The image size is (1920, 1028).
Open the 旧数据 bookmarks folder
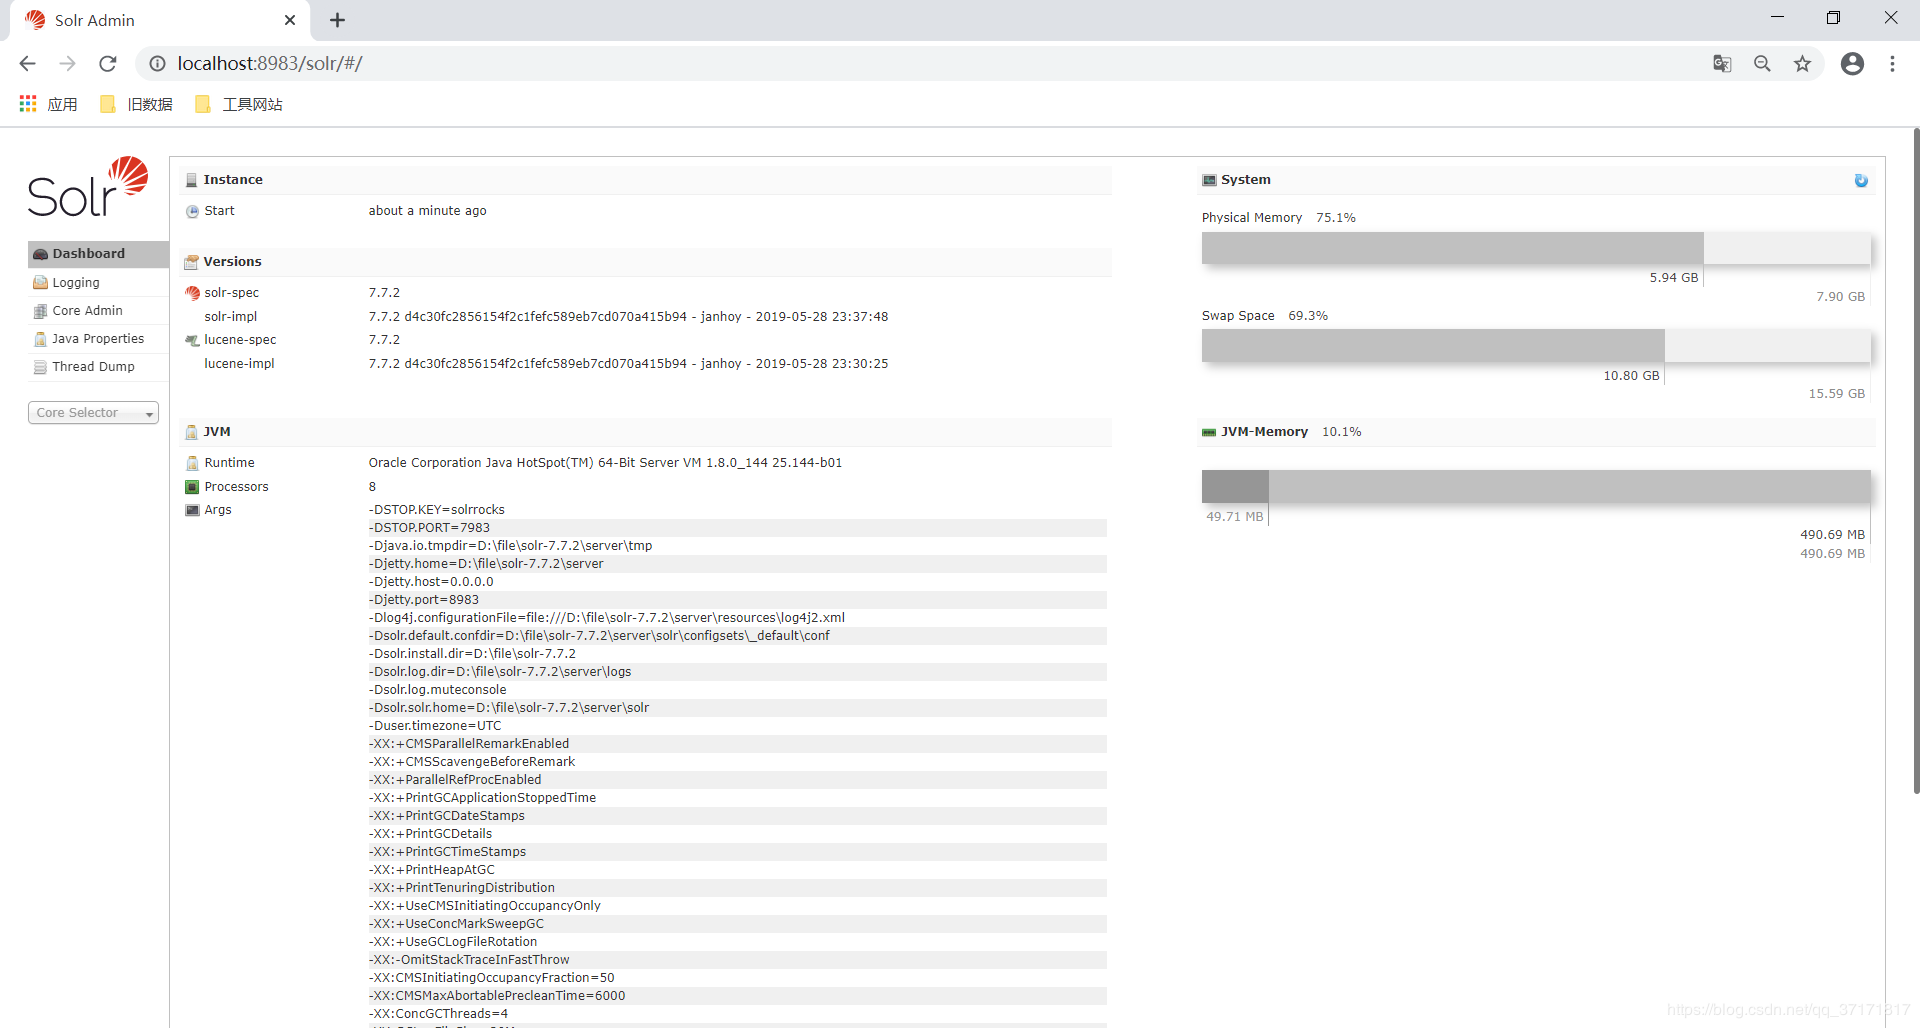pyautogui.click(x=137, y=104)
